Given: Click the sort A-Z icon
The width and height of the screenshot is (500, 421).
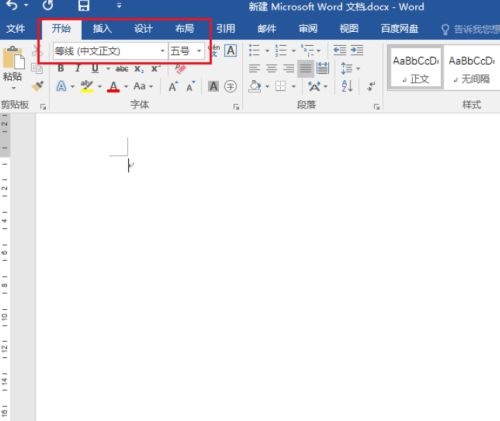Looking at the screenshot, I should [347, 86].
